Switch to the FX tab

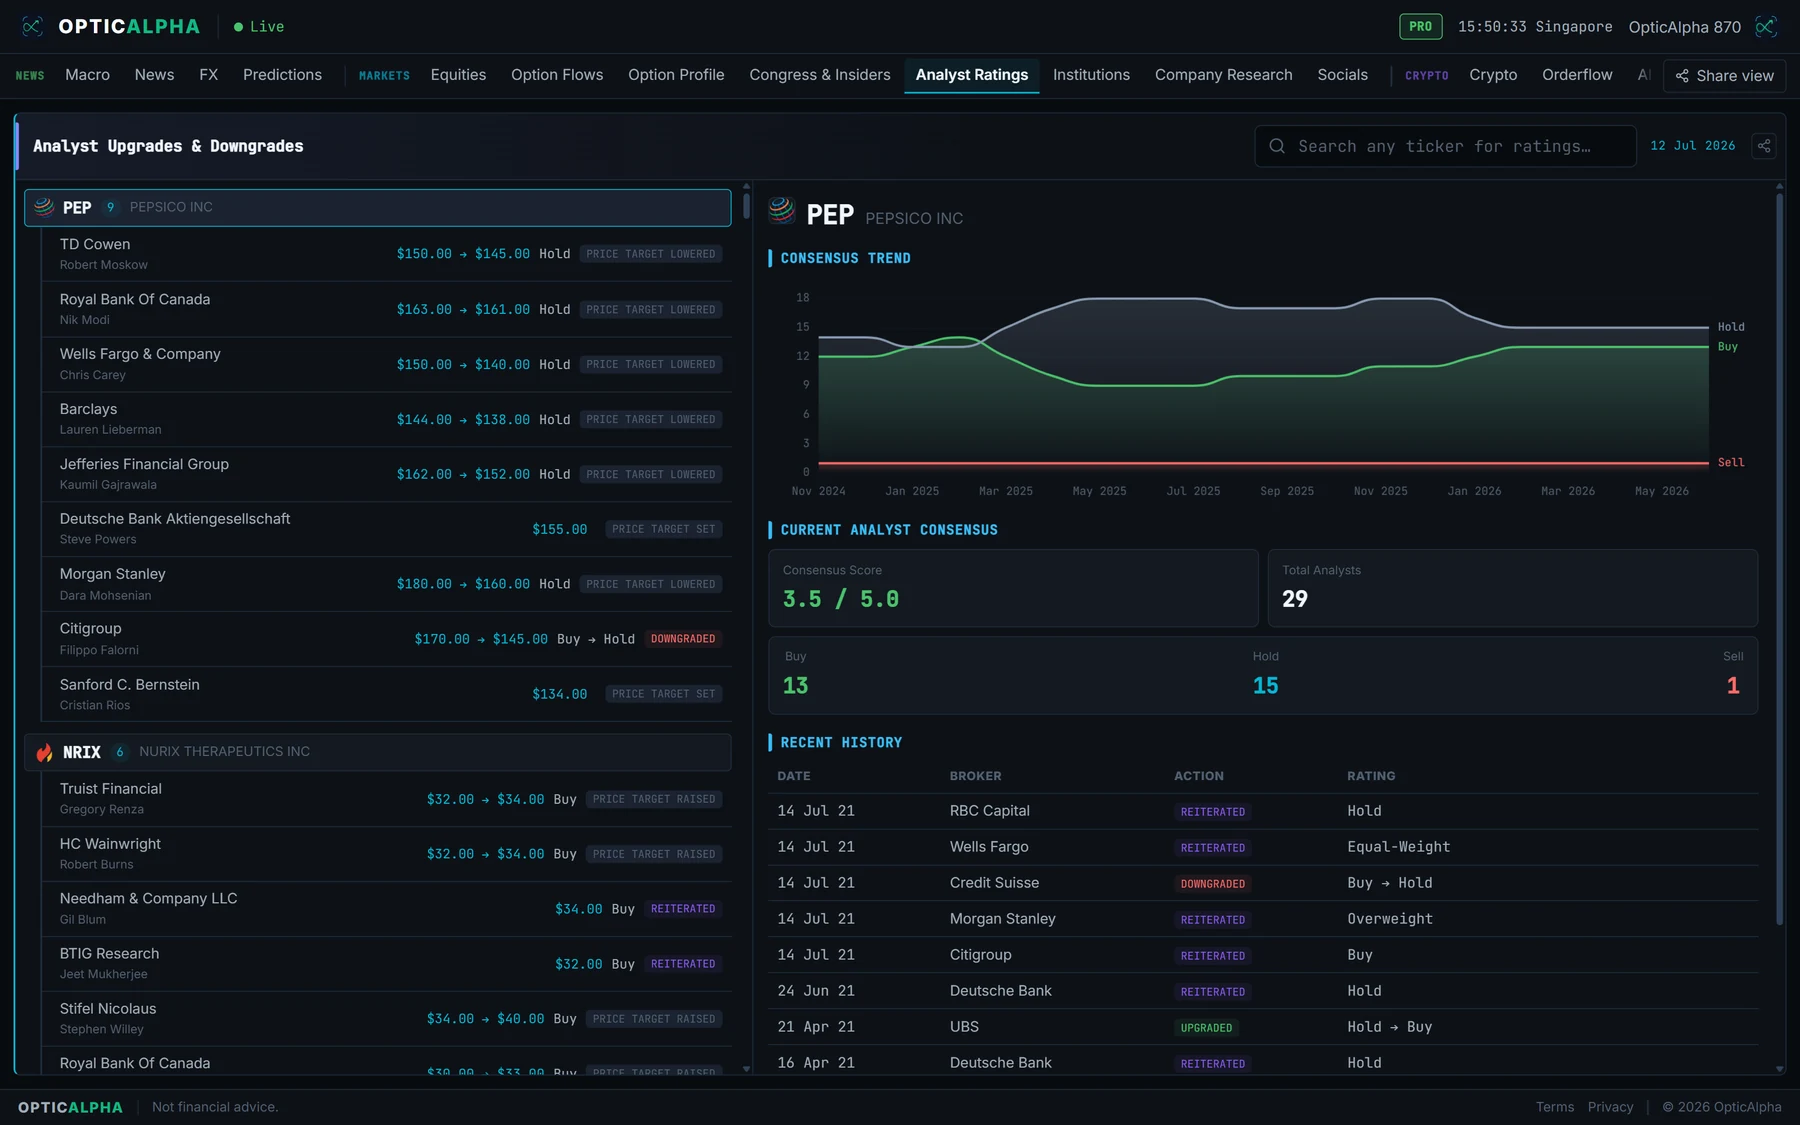[x=208, y=75]
